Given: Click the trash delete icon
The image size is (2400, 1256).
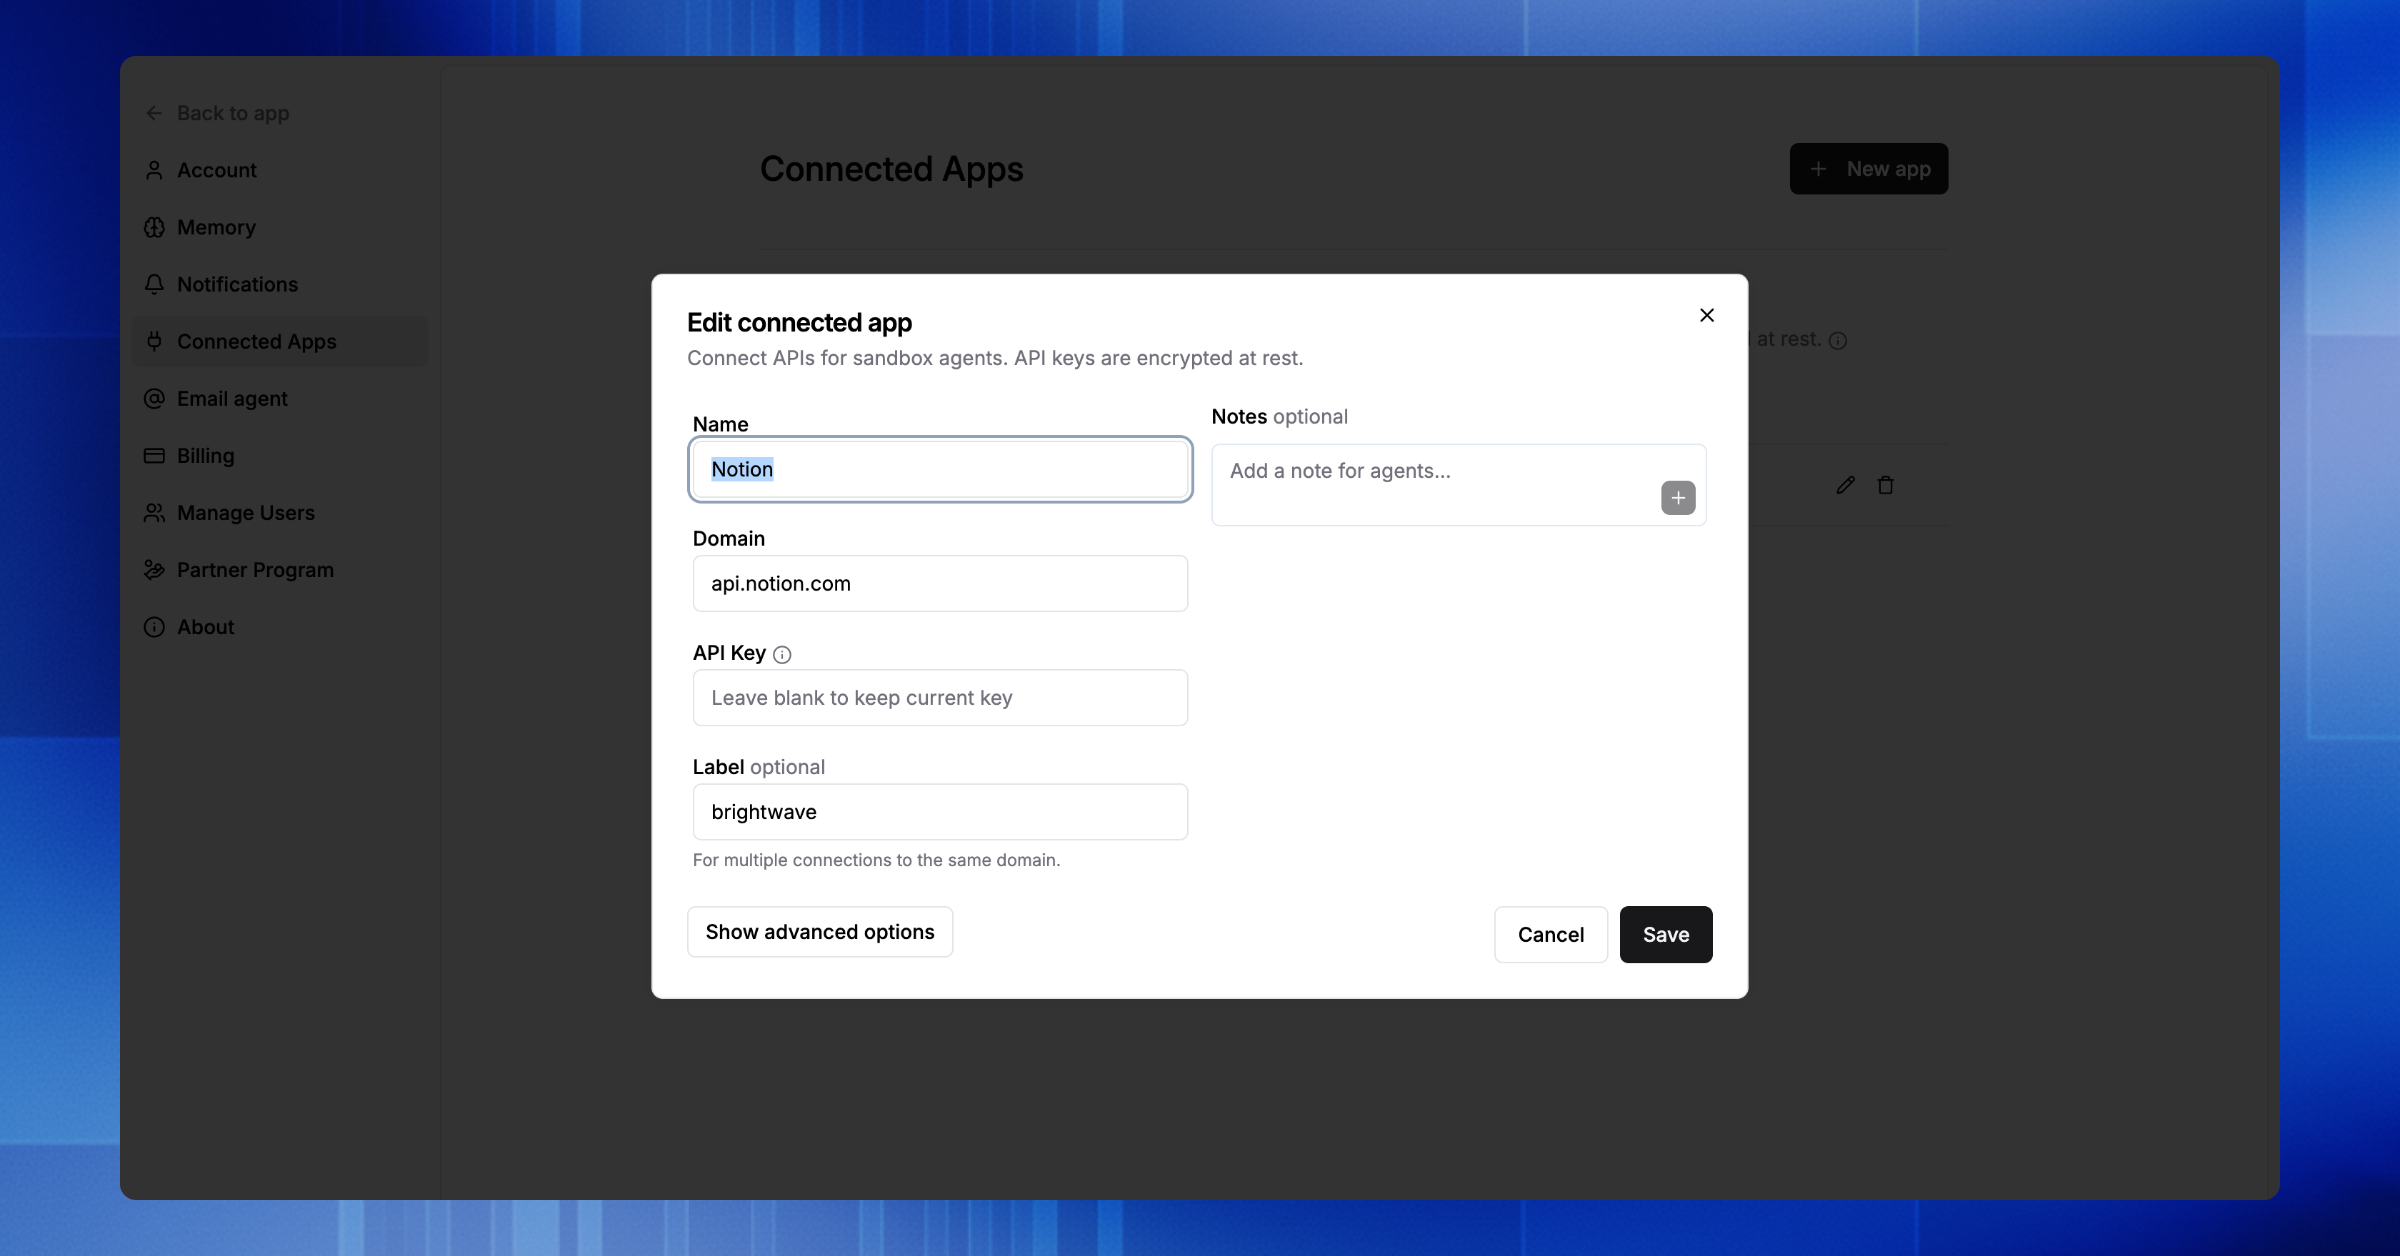Looking at the screenshot, I should coord(1885,486).
